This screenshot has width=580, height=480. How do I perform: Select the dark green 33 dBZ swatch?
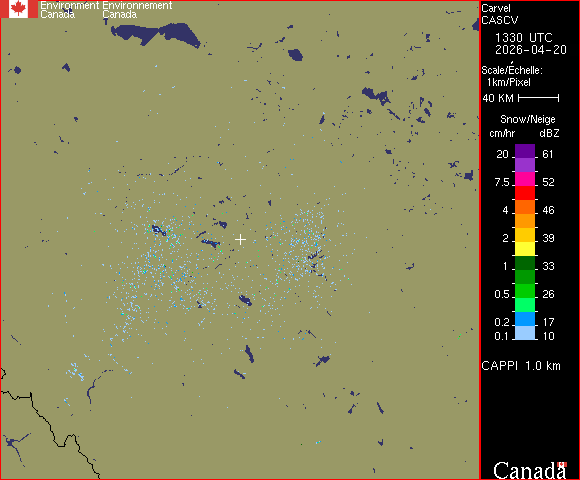point(525,263)
